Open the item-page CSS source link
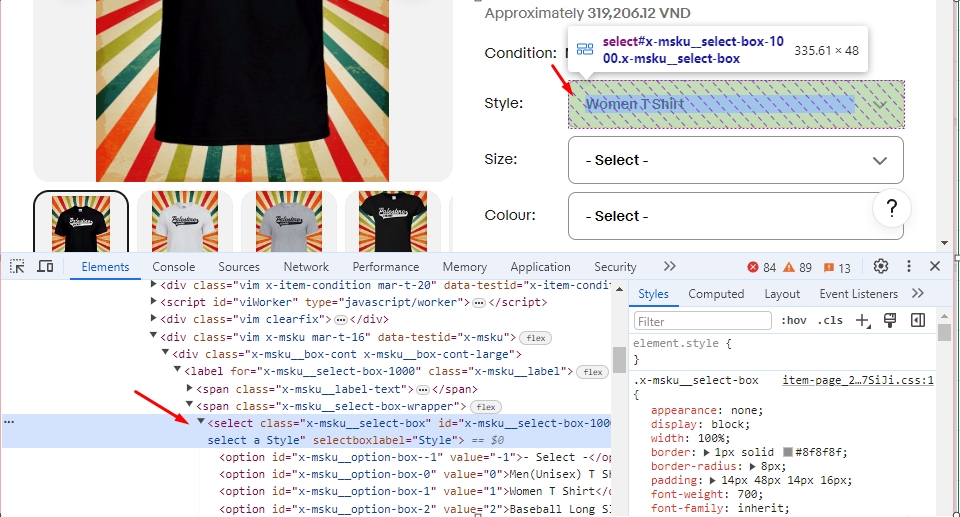The image size is (960, 517). pyautogui.click(x=857, y=380)
